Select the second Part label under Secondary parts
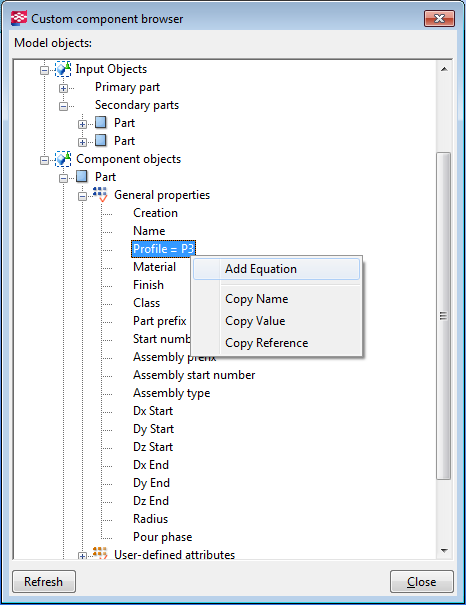Image resolution: width=466 pixels, height=605 pixels. [124, 141]
